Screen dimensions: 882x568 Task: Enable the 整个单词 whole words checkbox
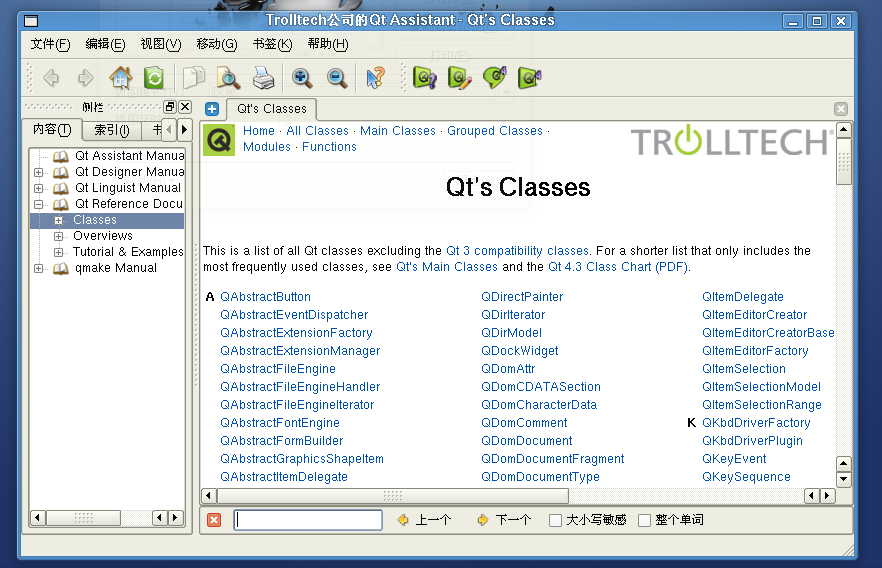(x=645, y=520)
